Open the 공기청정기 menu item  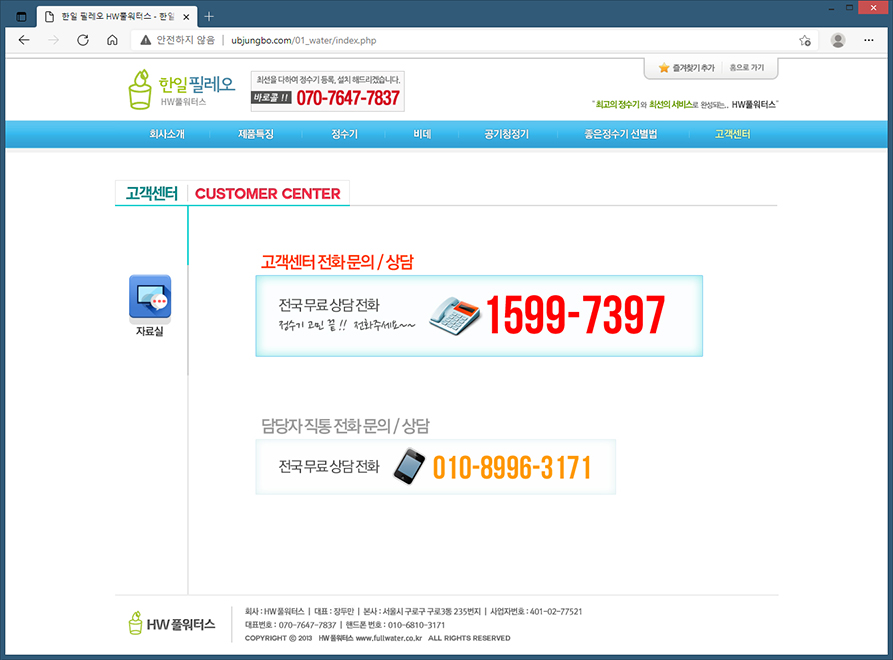(506, 134)
